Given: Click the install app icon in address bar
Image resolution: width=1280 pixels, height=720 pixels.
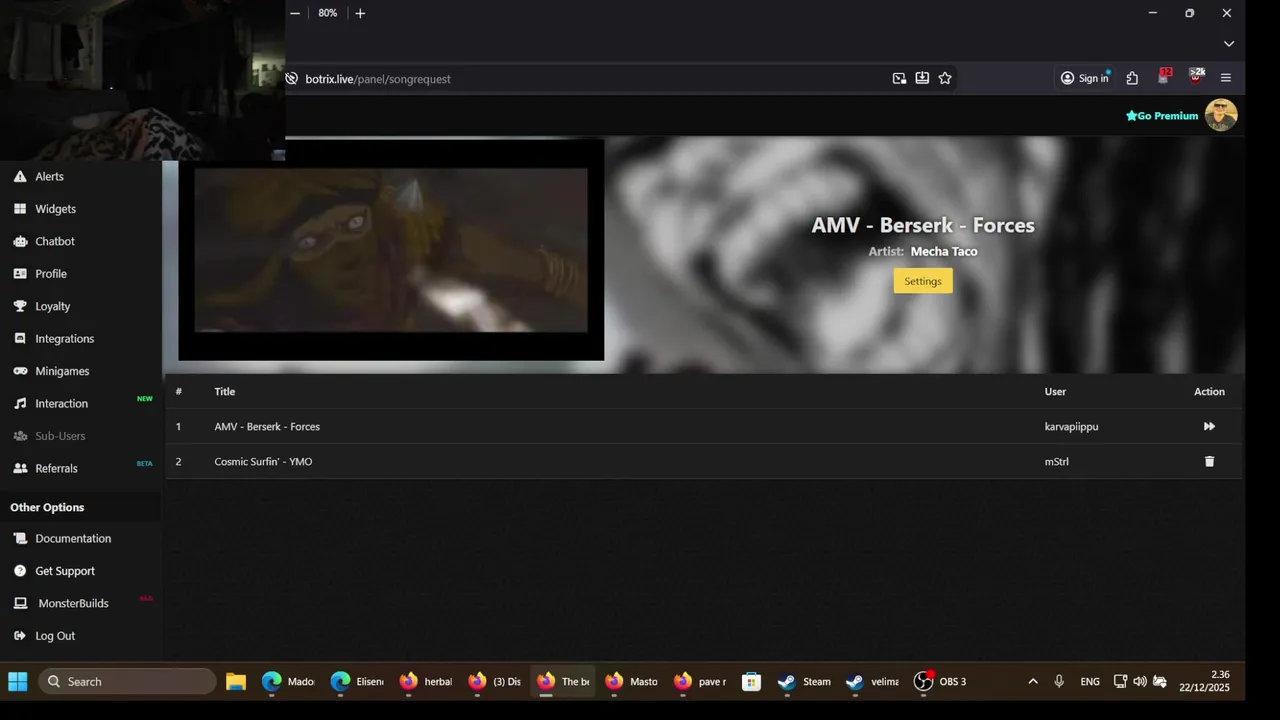Looking at the screenshot, I should [922, 78].
